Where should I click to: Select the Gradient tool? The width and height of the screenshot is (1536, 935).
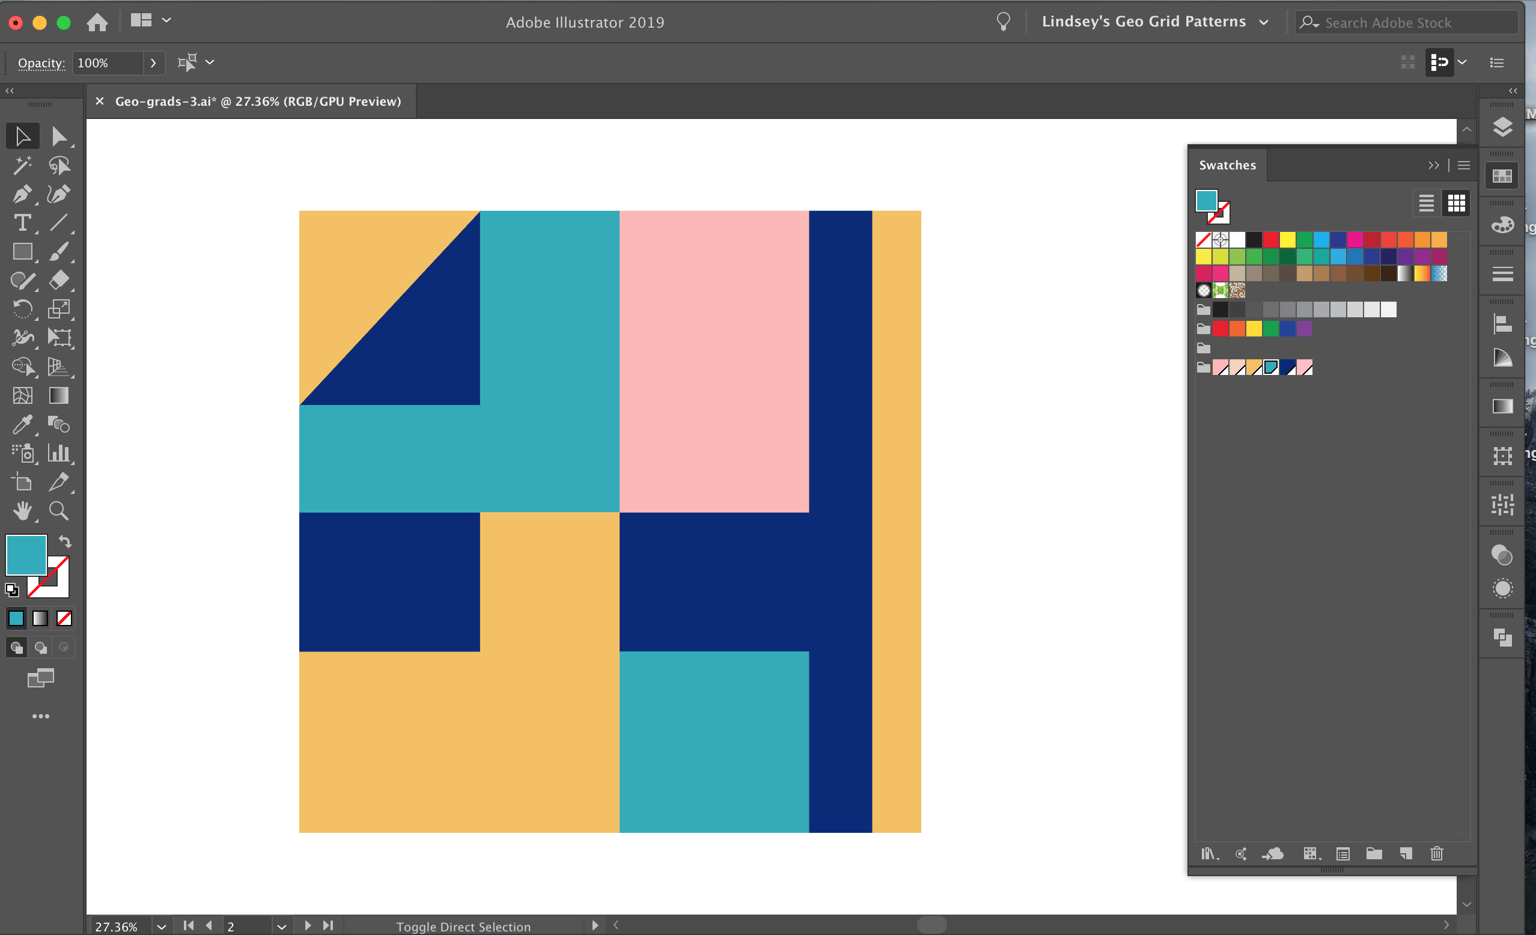click(59, 396)
